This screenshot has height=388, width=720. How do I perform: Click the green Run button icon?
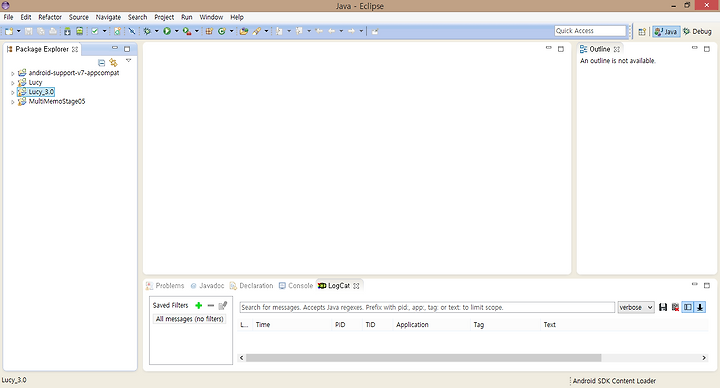167,31
